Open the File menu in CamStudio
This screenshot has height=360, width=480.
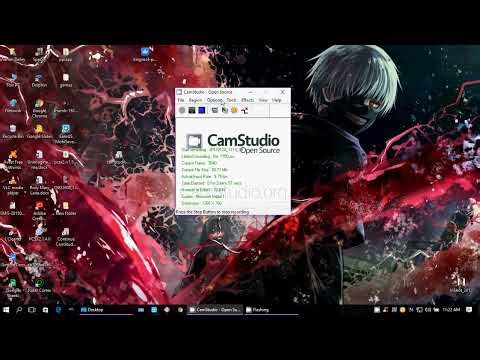tap(181, 100)
